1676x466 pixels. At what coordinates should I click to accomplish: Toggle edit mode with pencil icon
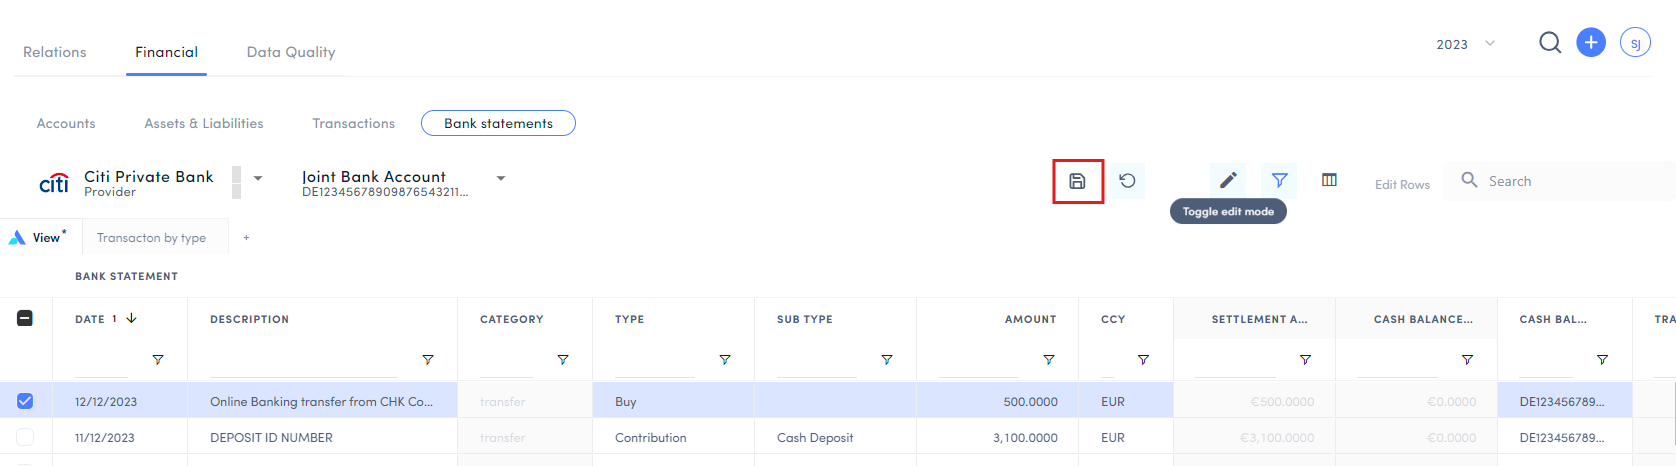pos(1228,180)
